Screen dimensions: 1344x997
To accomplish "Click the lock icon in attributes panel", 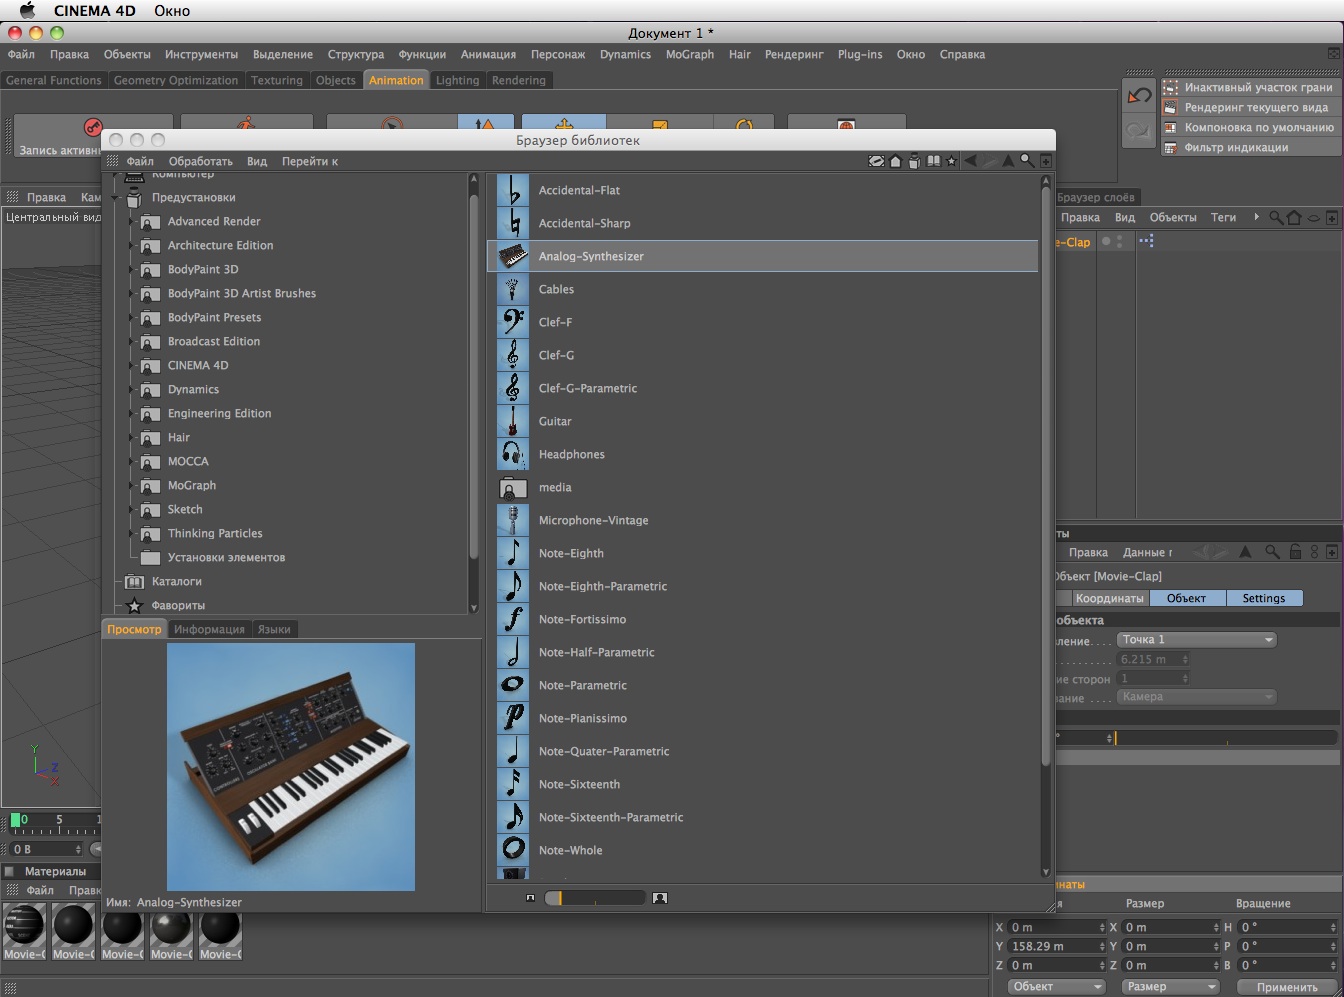I will pos(1295,552).
